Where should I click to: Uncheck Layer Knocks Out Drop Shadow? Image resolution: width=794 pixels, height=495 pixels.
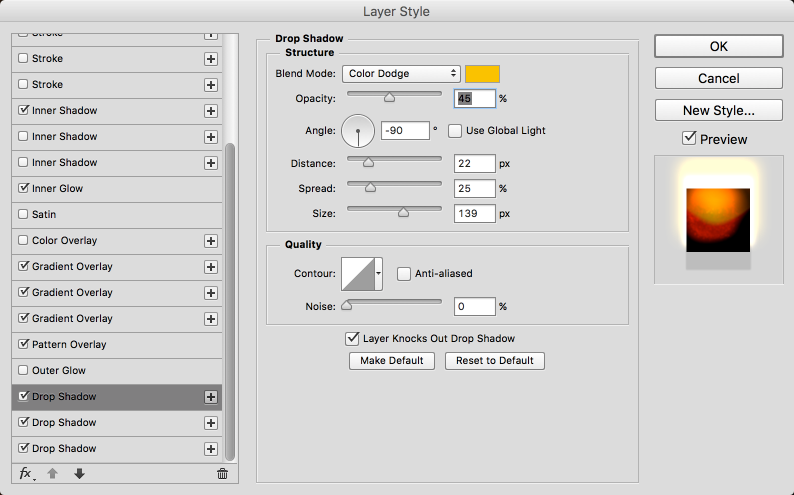click(x=351, y=339)
